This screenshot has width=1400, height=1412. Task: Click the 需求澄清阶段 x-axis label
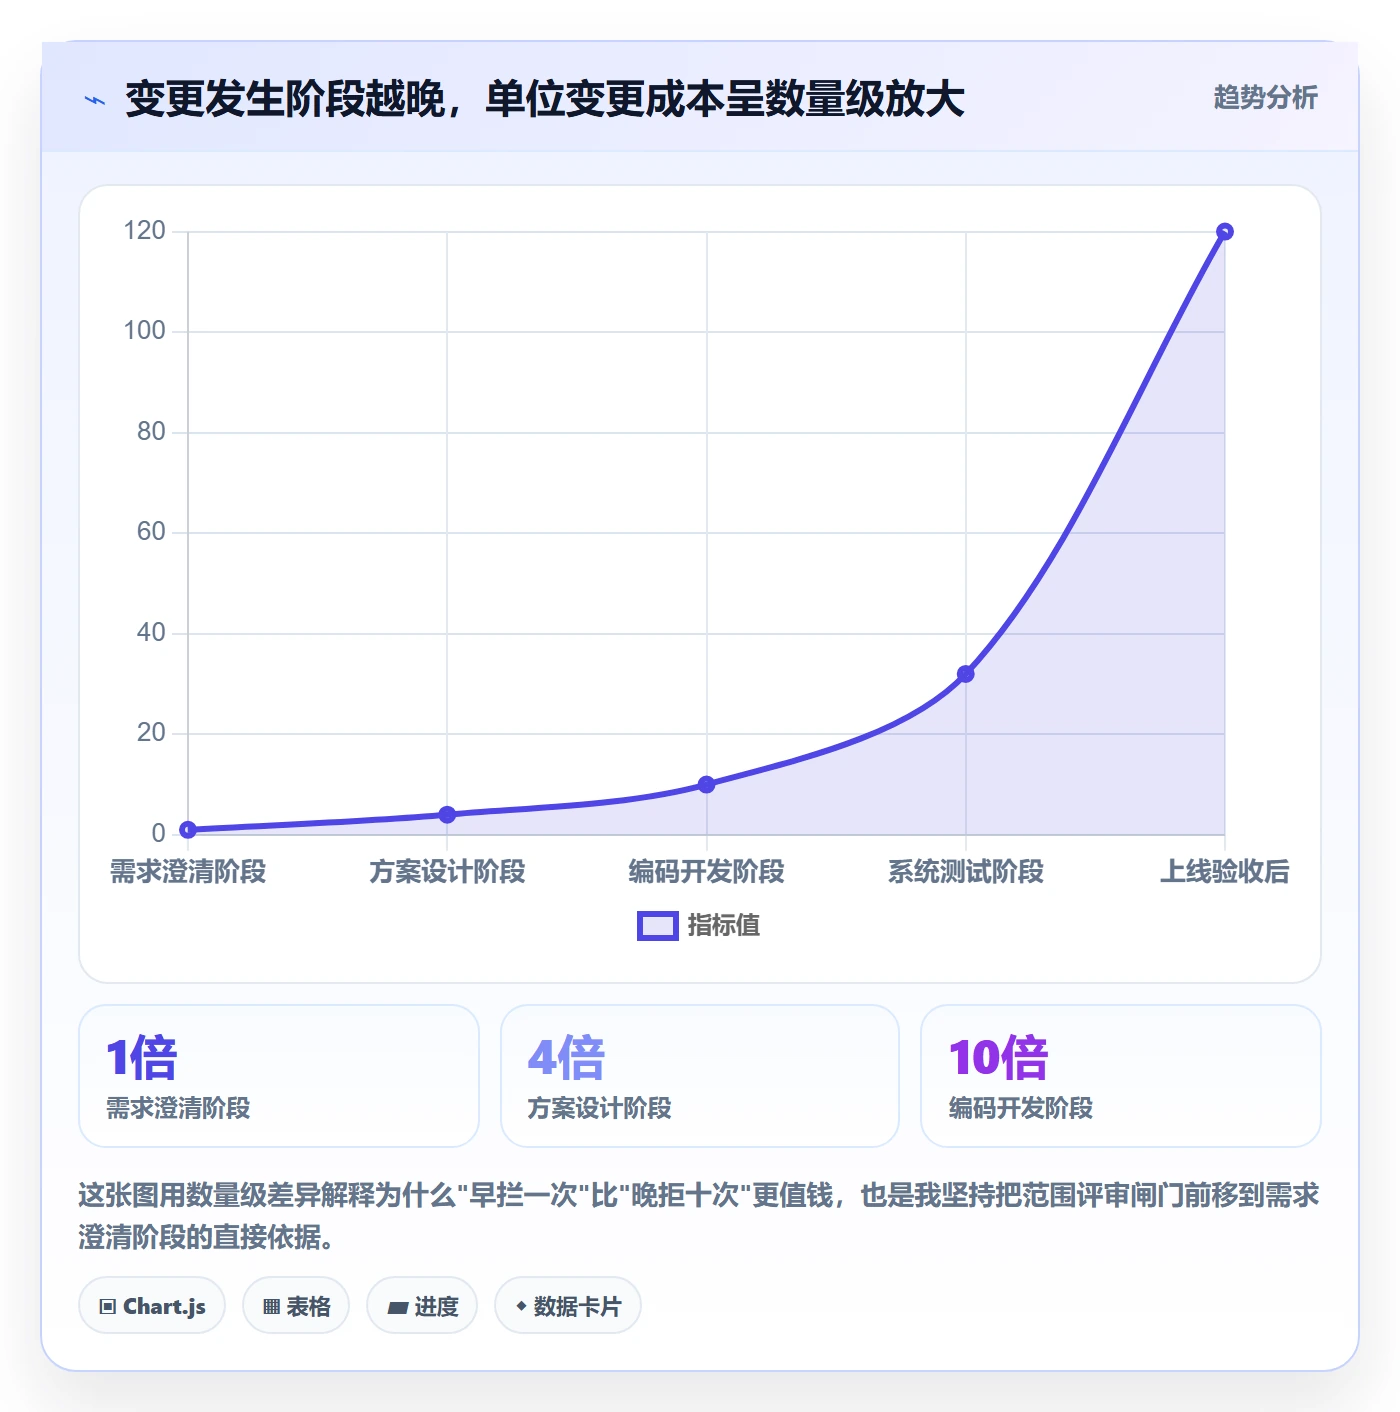click(x=188, y=872)
